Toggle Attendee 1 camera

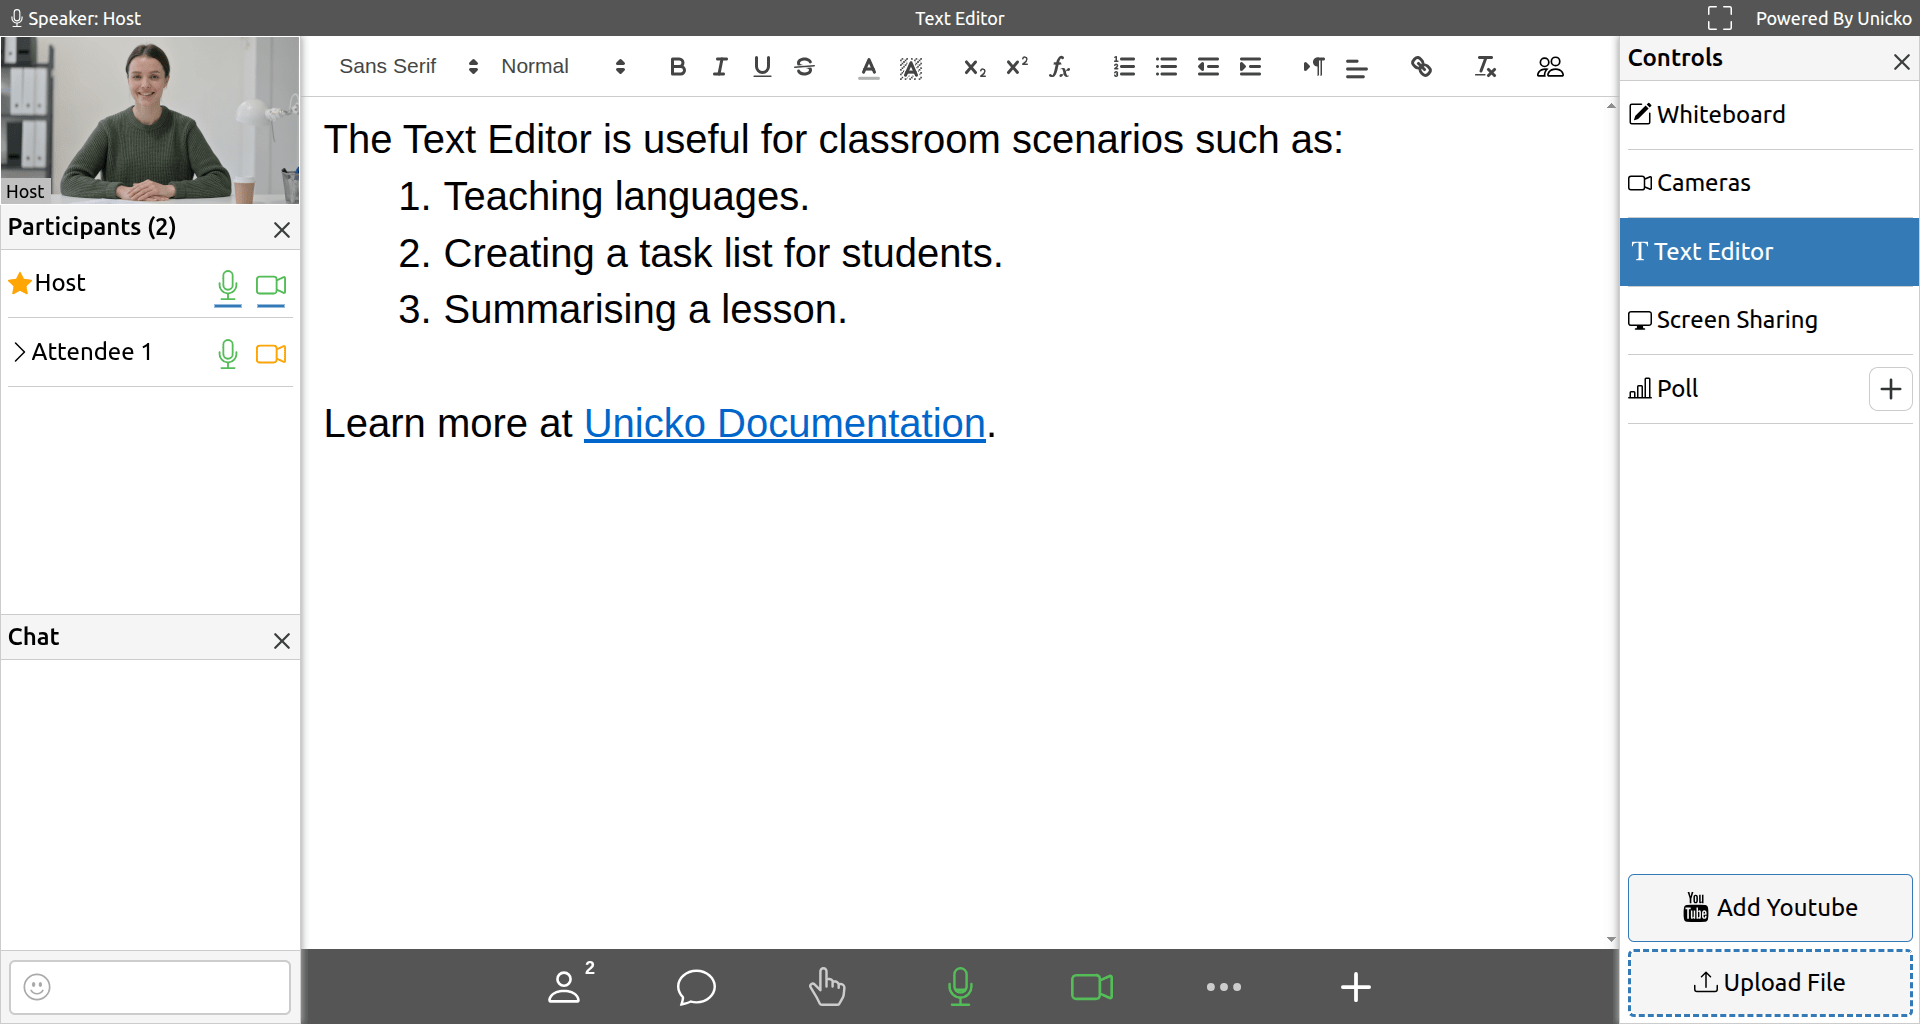[x=271, y=354]
